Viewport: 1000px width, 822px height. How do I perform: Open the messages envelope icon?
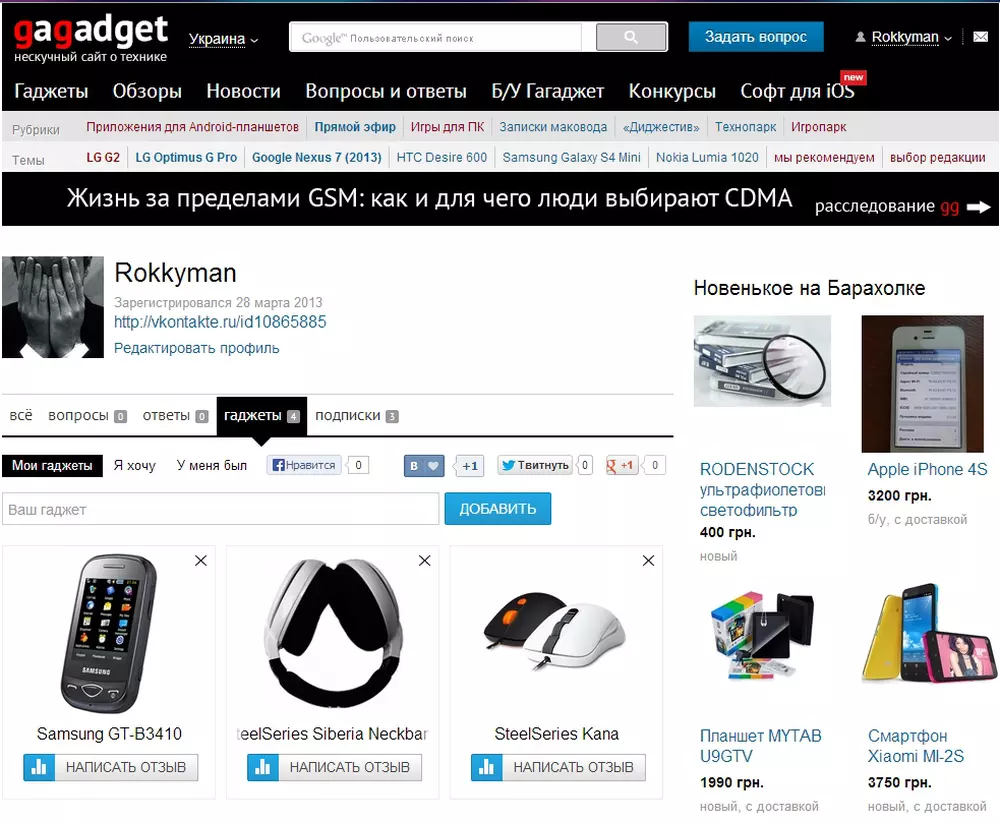click(980, 37)
